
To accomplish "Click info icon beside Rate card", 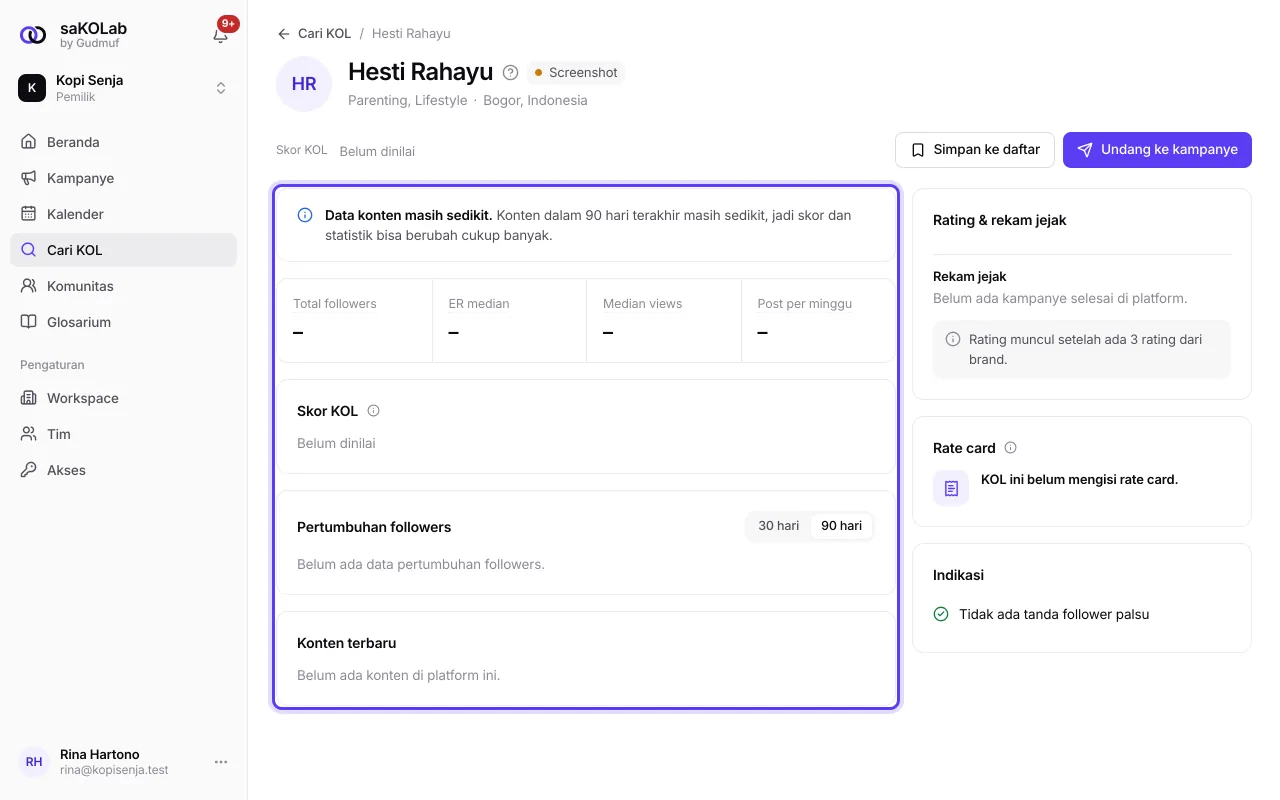I will (1010, 448).
